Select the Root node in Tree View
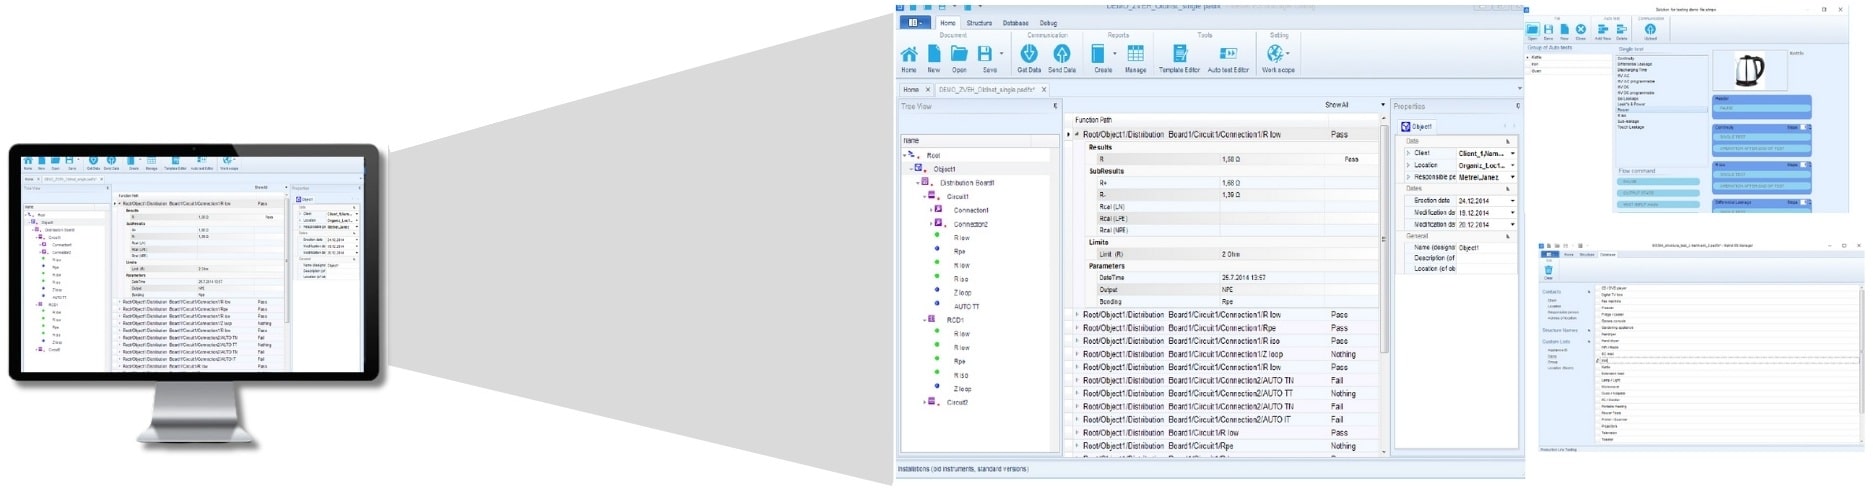This screenshot has width=1873, height=491. tap(933, 155)
